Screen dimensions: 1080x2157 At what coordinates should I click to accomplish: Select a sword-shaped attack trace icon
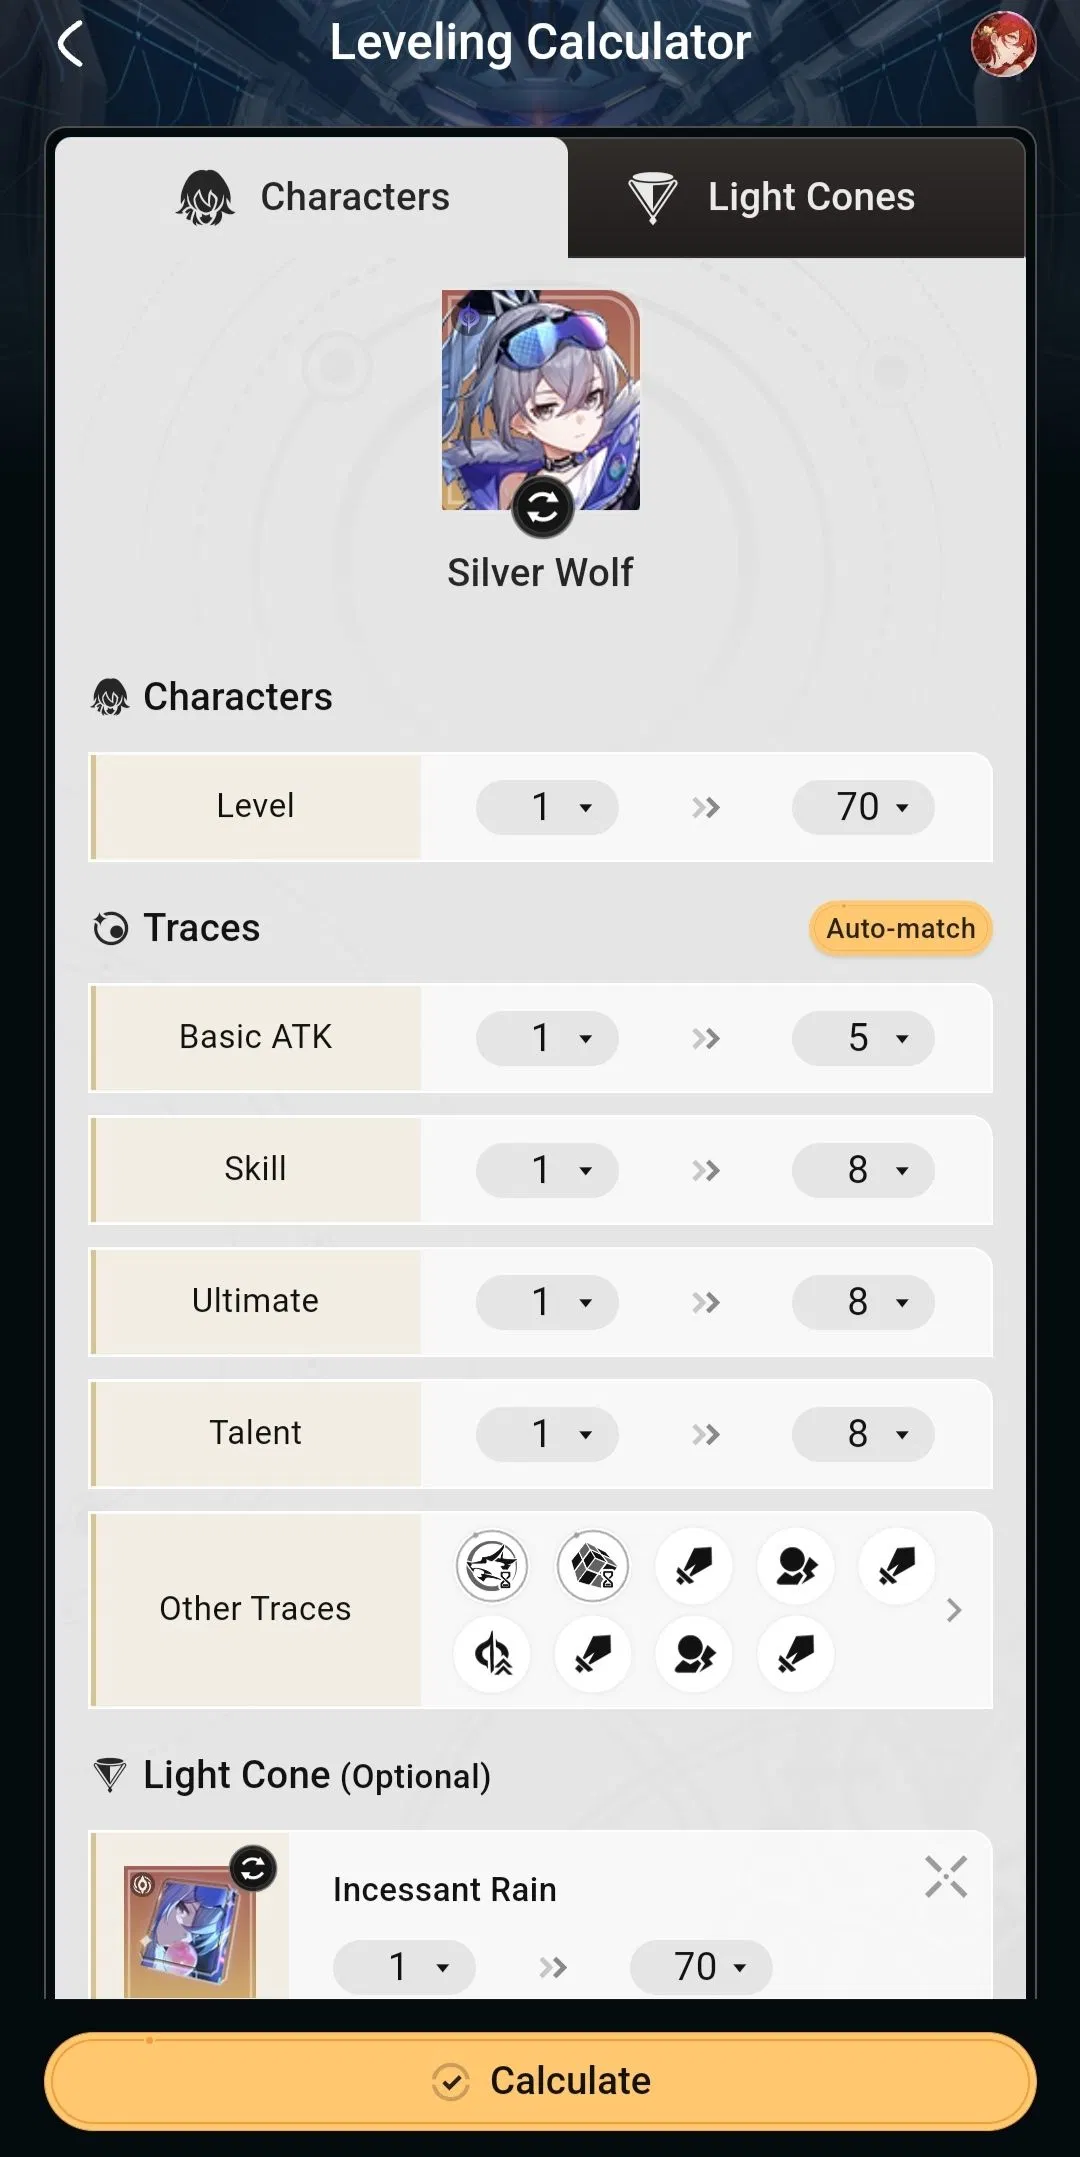tap(693, 1567)
